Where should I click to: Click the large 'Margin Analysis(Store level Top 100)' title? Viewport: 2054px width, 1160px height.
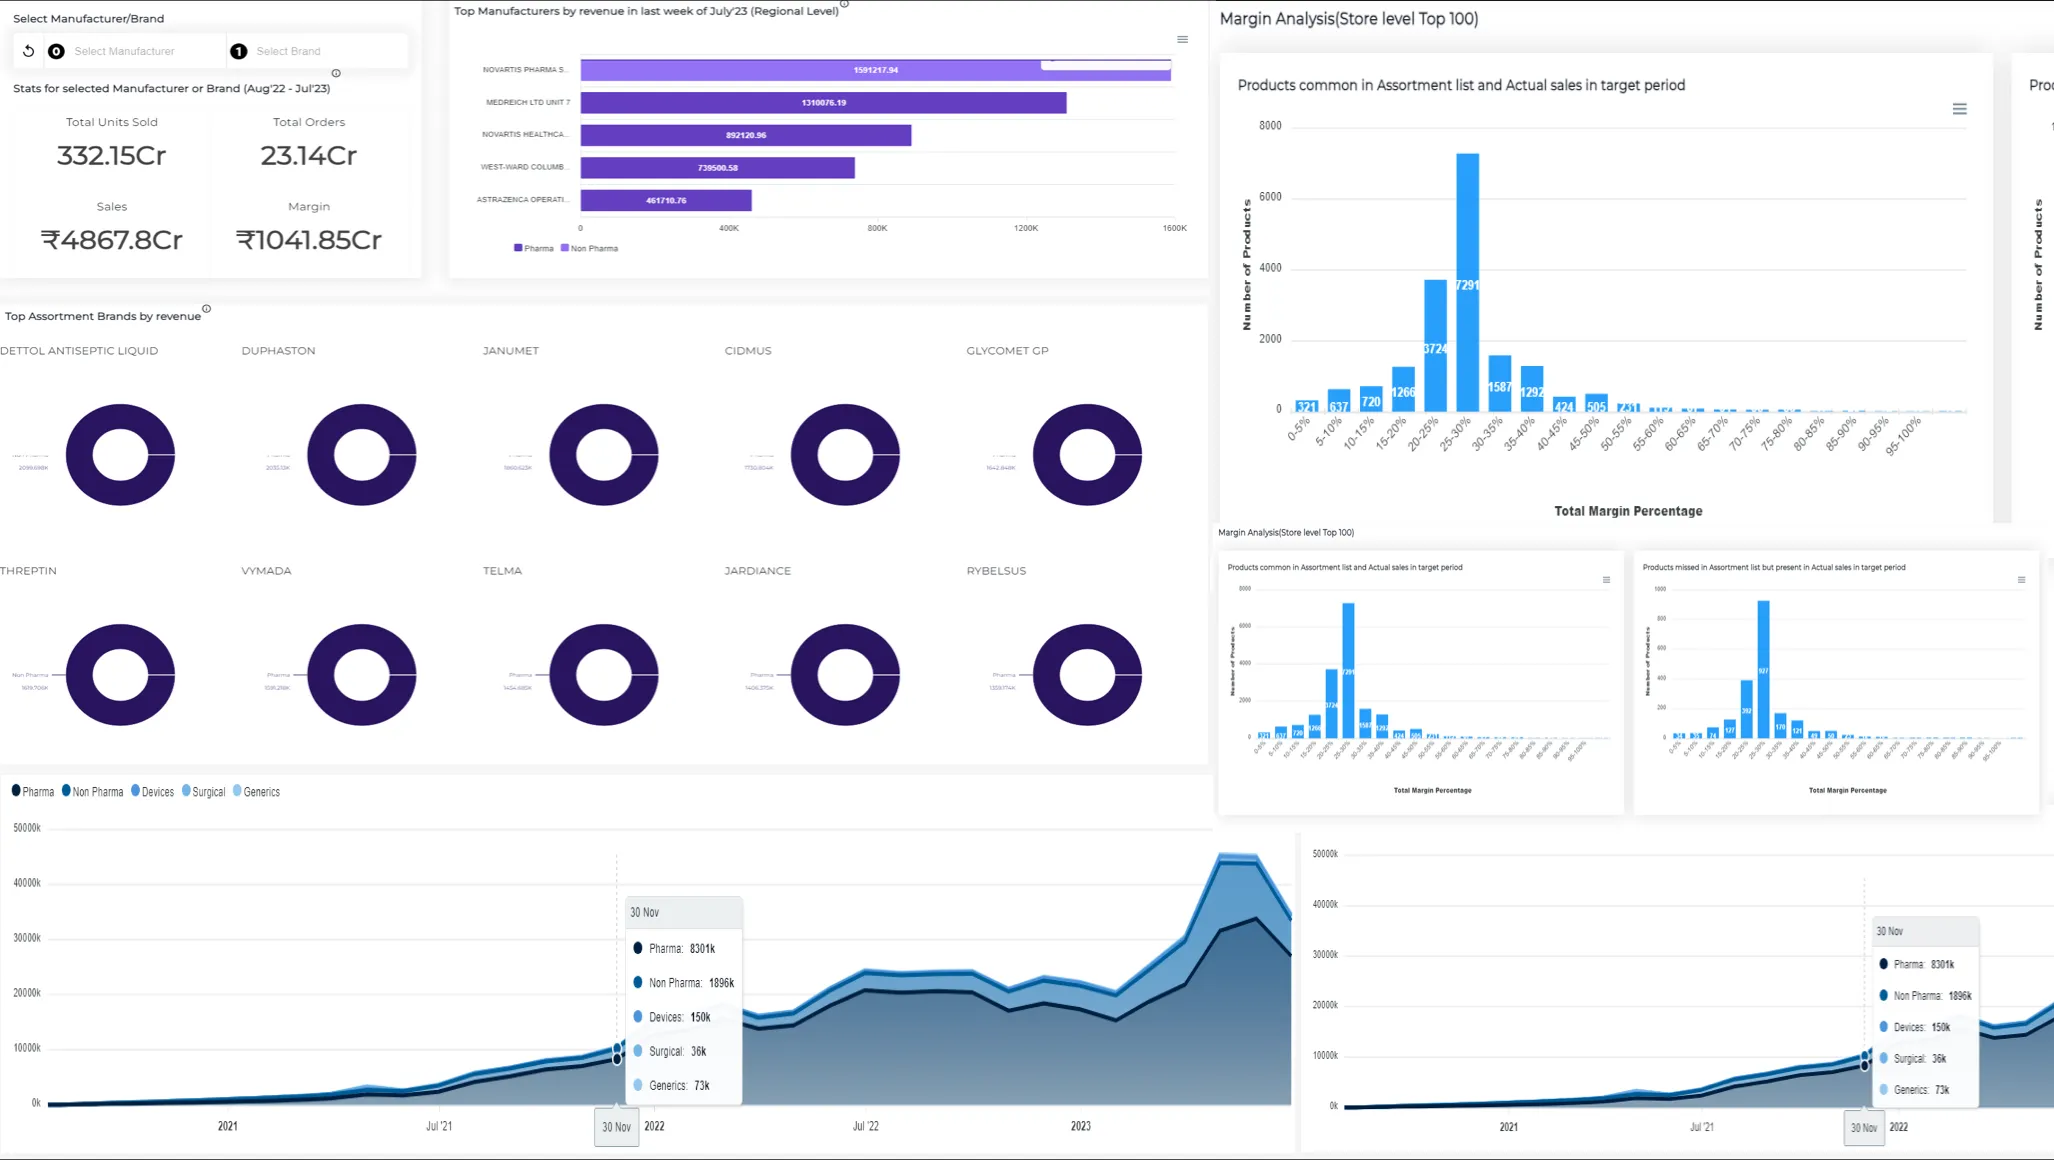point(1348,19)
